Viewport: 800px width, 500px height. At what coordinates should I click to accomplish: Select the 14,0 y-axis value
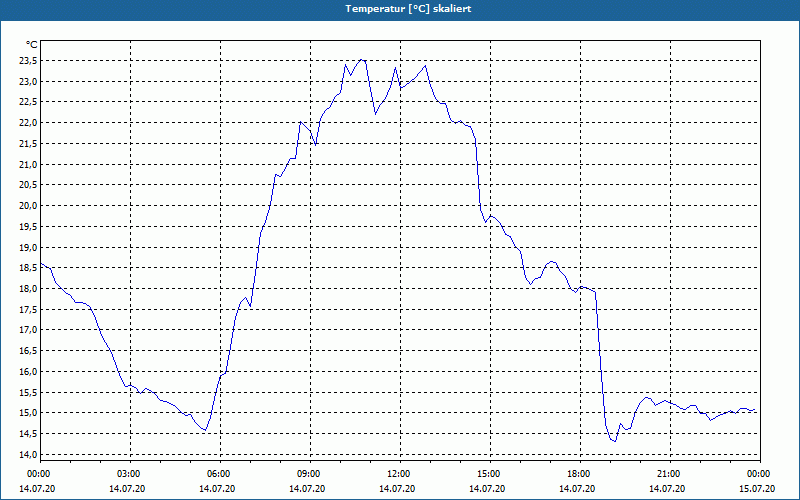[28, 455]
